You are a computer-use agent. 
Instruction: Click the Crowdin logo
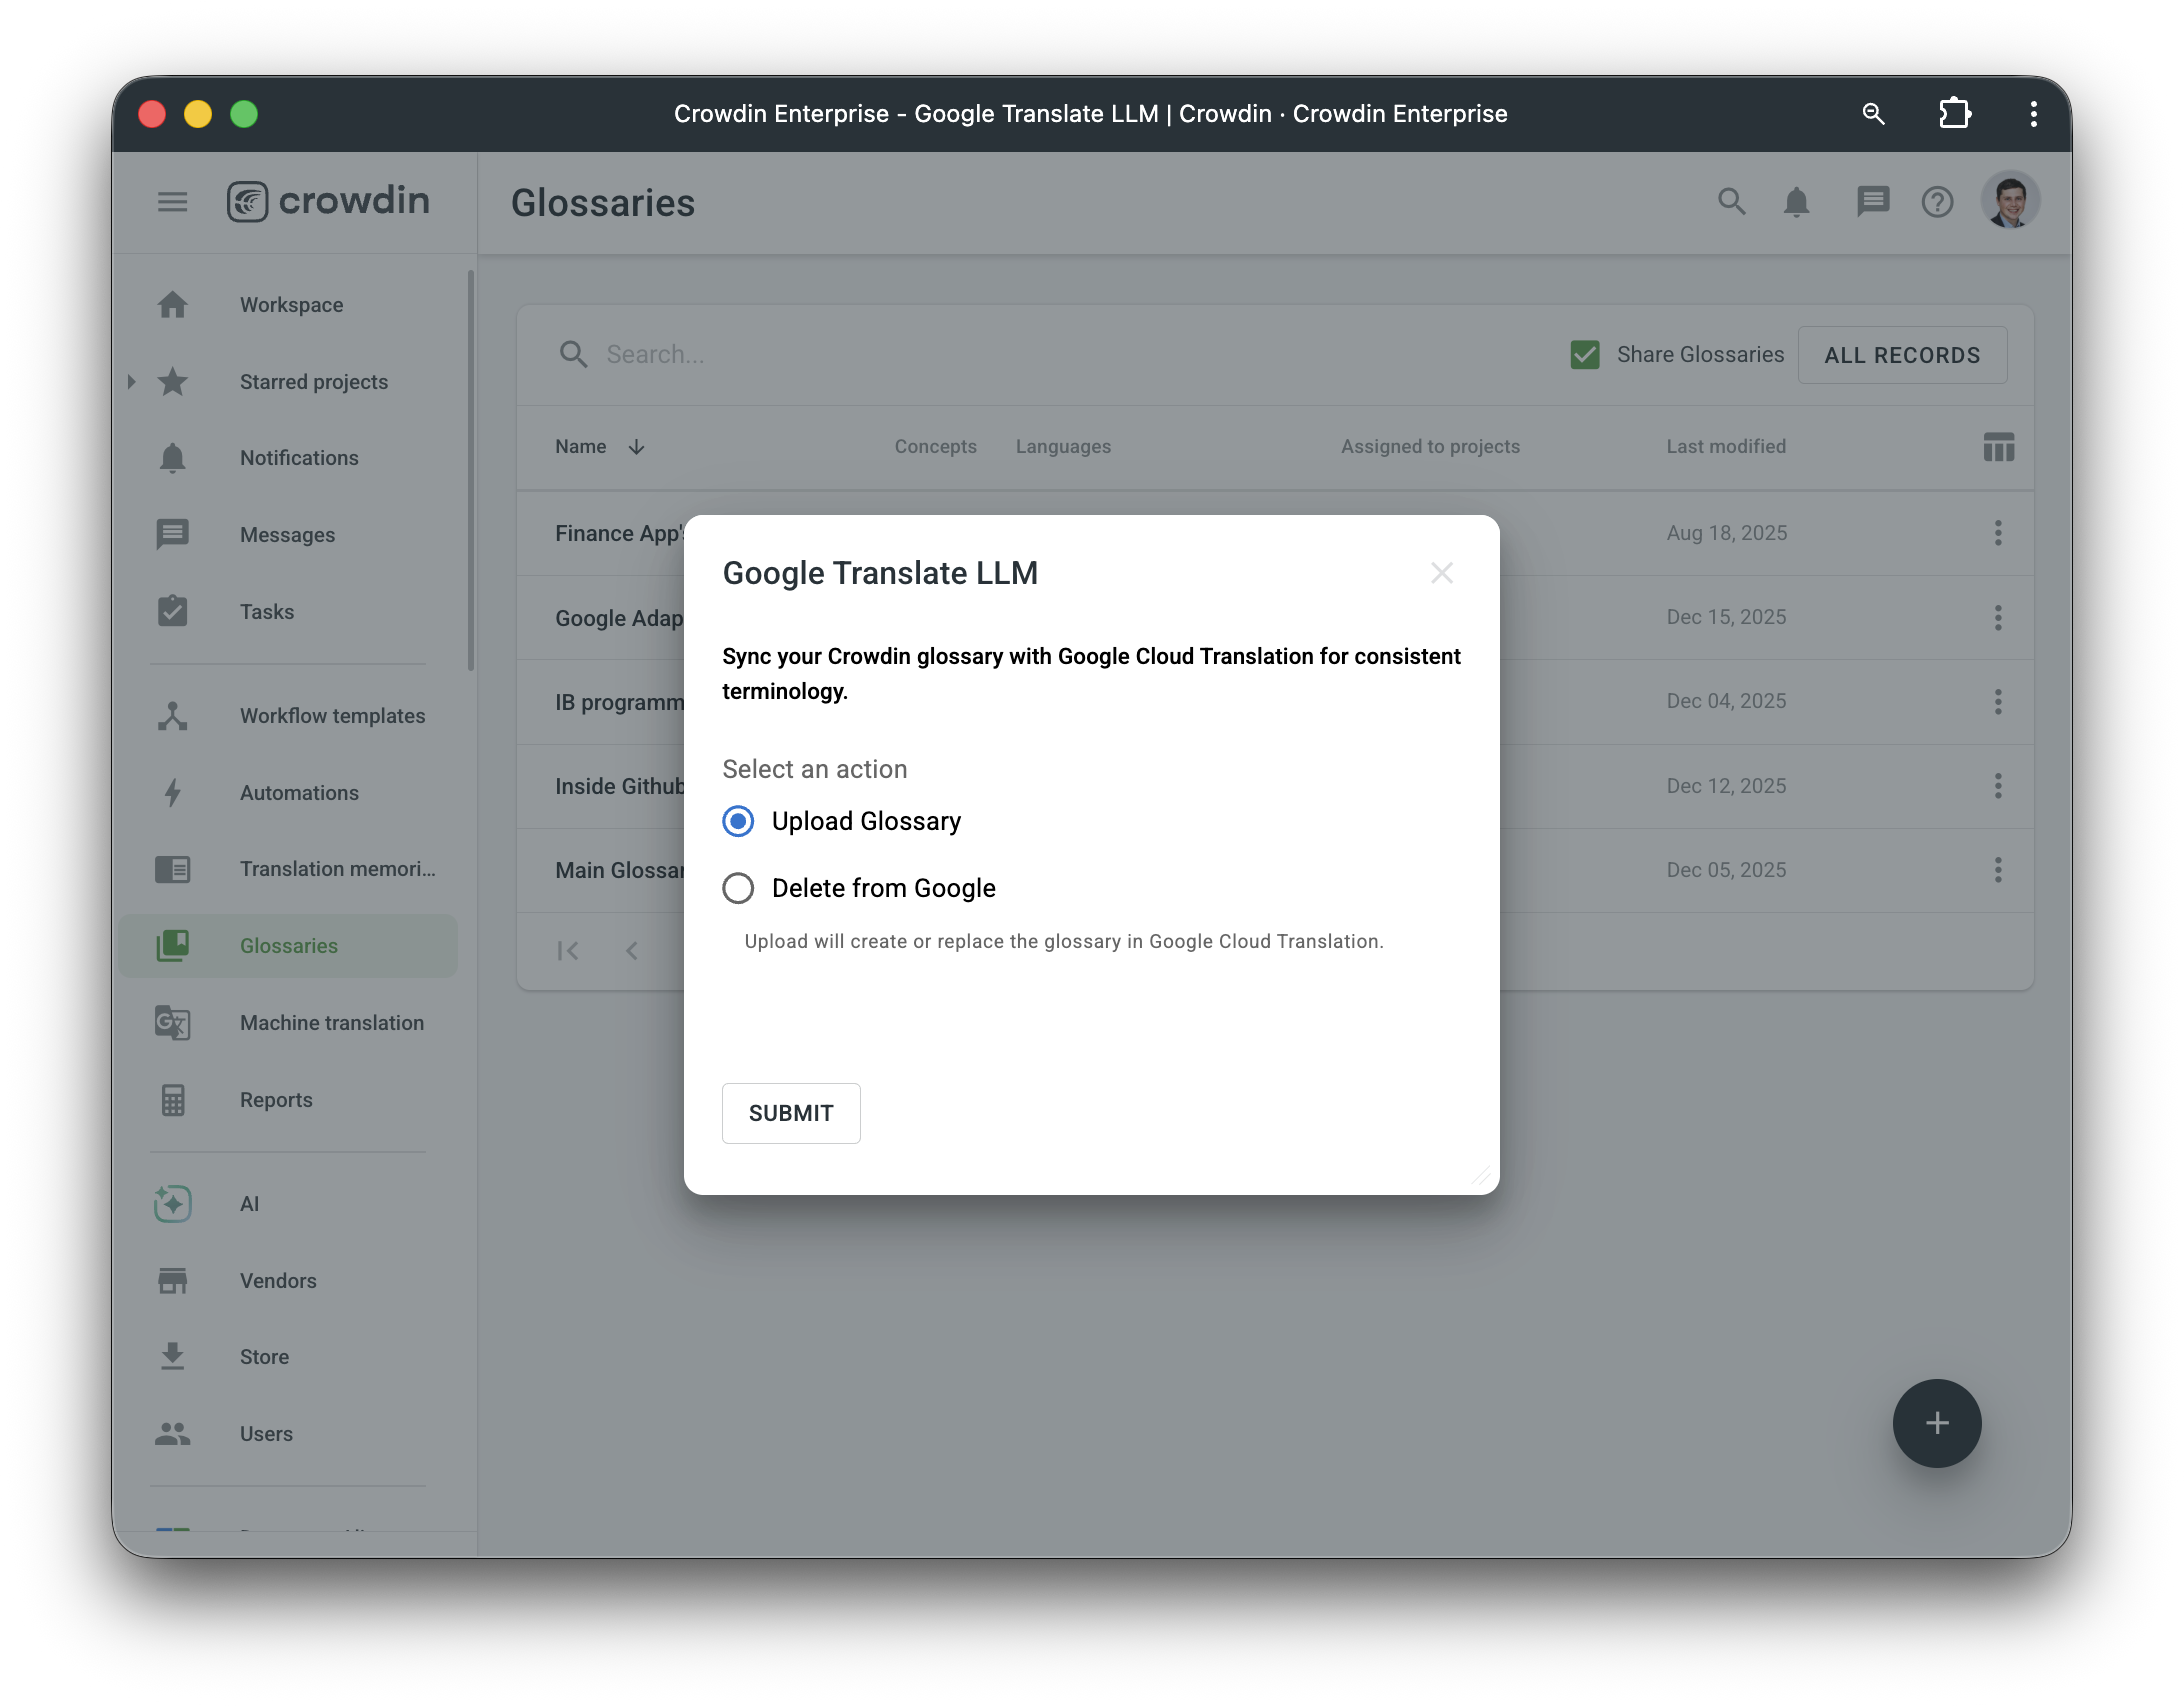pyautogui.click(x=328, y=202)
